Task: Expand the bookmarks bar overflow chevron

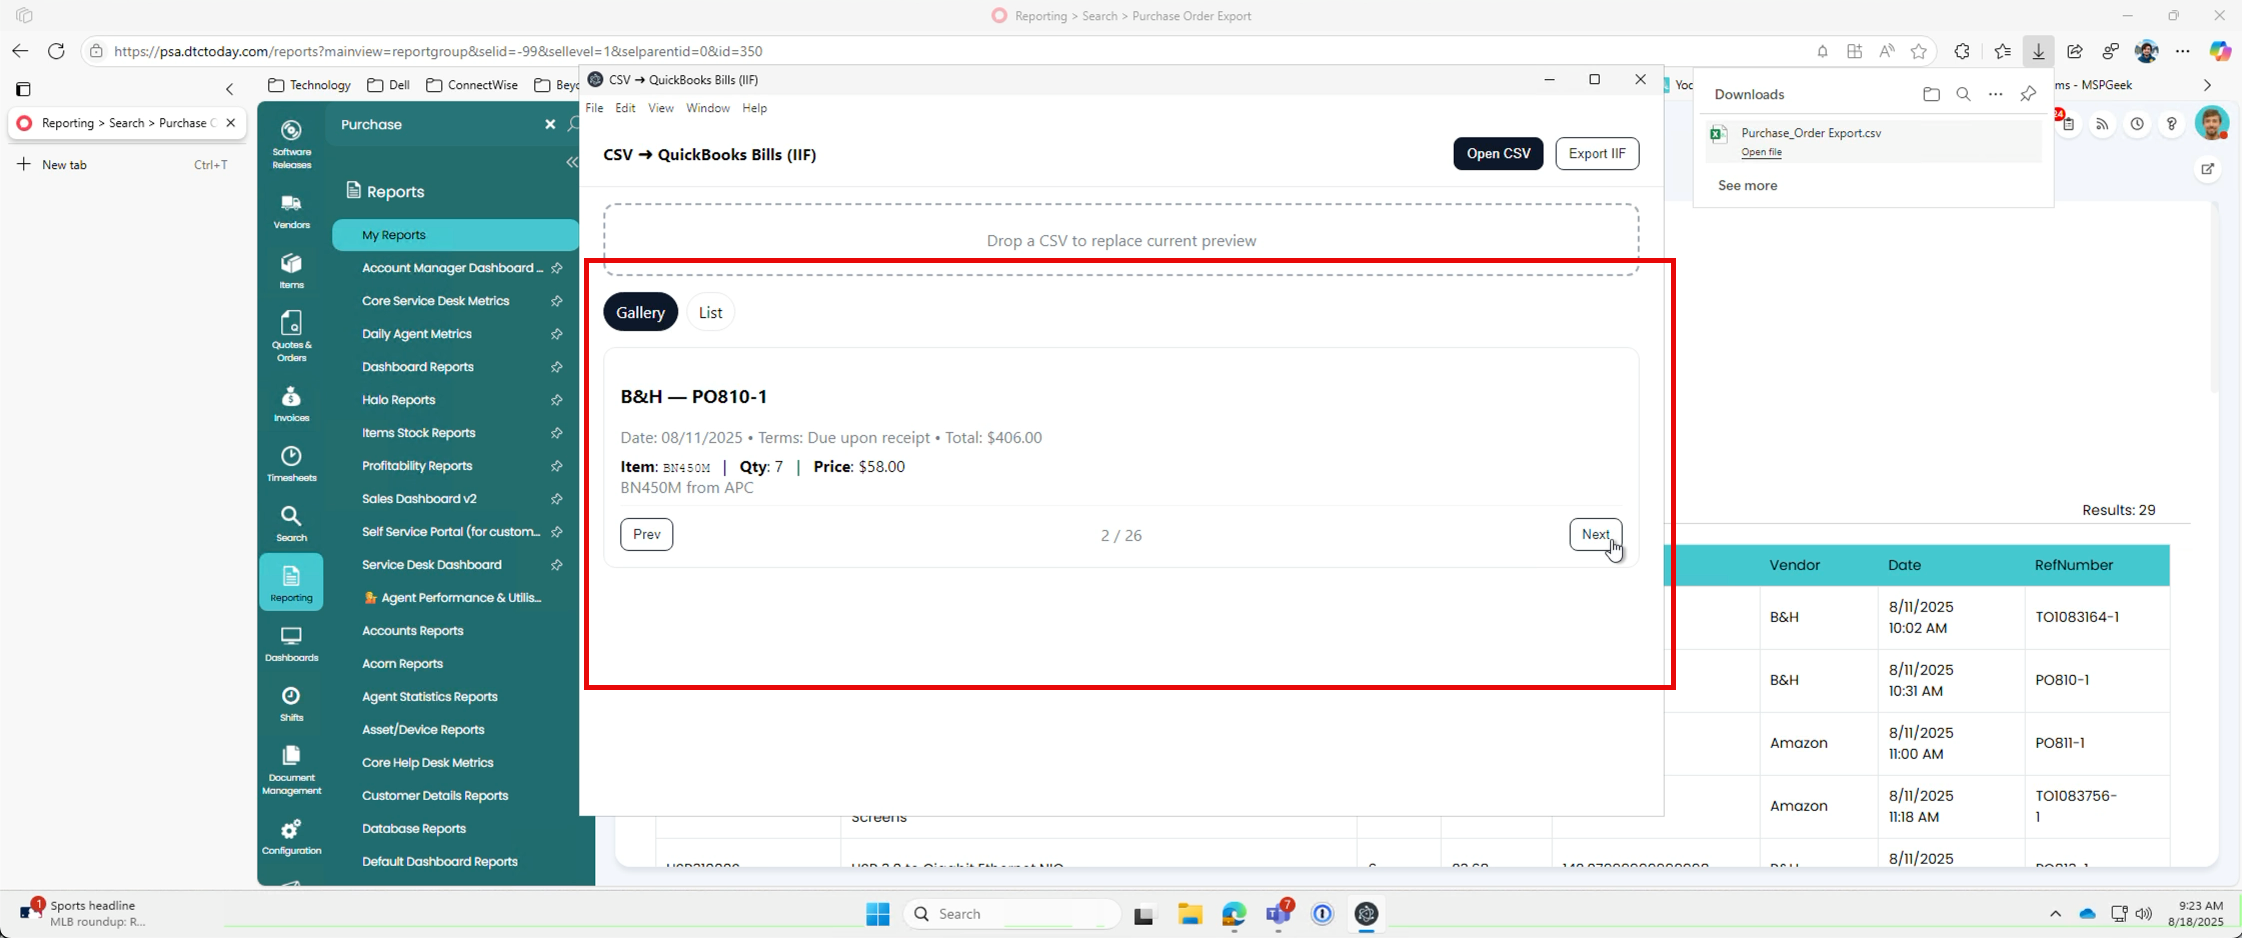Action: [2207, 85]
